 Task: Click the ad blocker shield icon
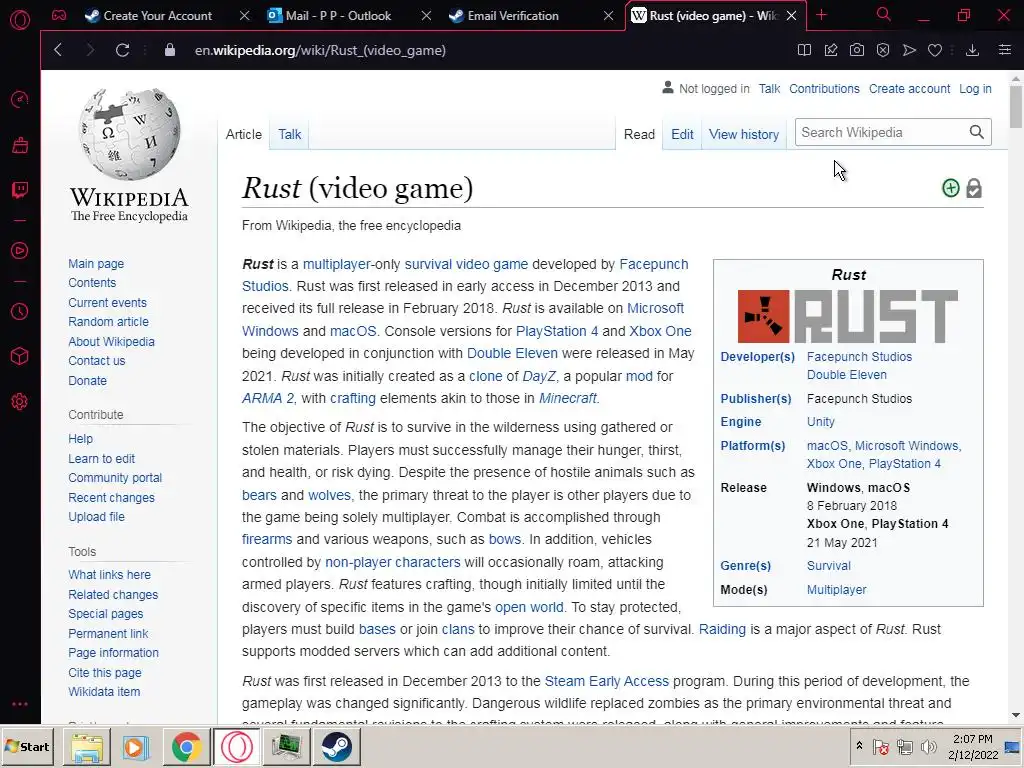tap(883, 50)
